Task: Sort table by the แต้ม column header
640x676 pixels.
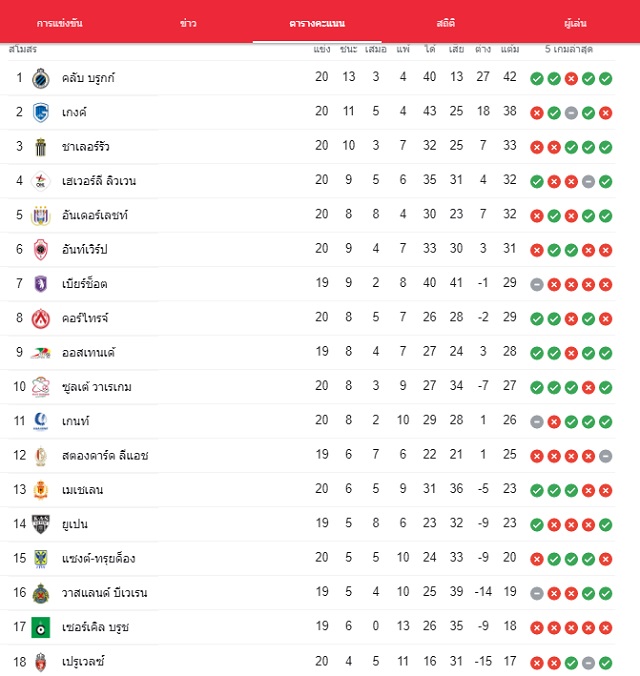Action: click(x=510, y=49)
